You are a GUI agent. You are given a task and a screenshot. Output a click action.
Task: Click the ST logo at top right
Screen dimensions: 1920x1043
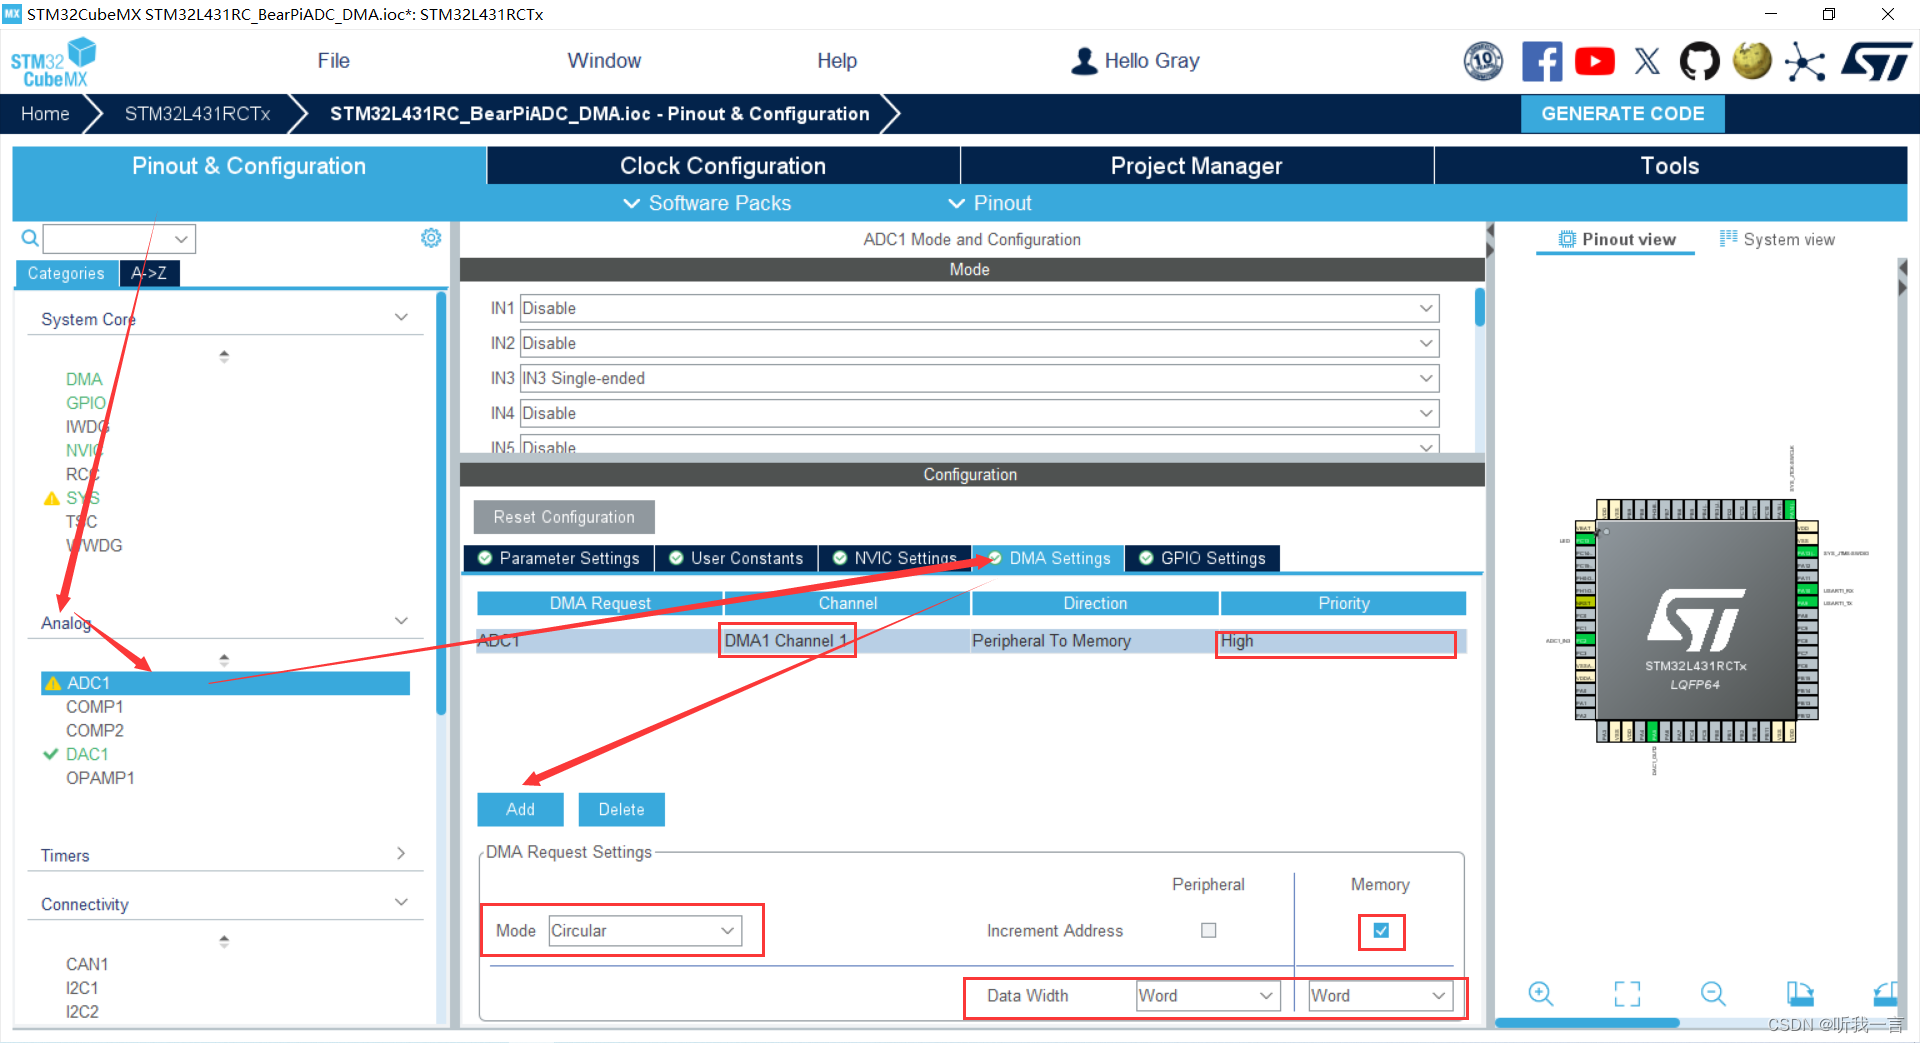point(1876,61)
